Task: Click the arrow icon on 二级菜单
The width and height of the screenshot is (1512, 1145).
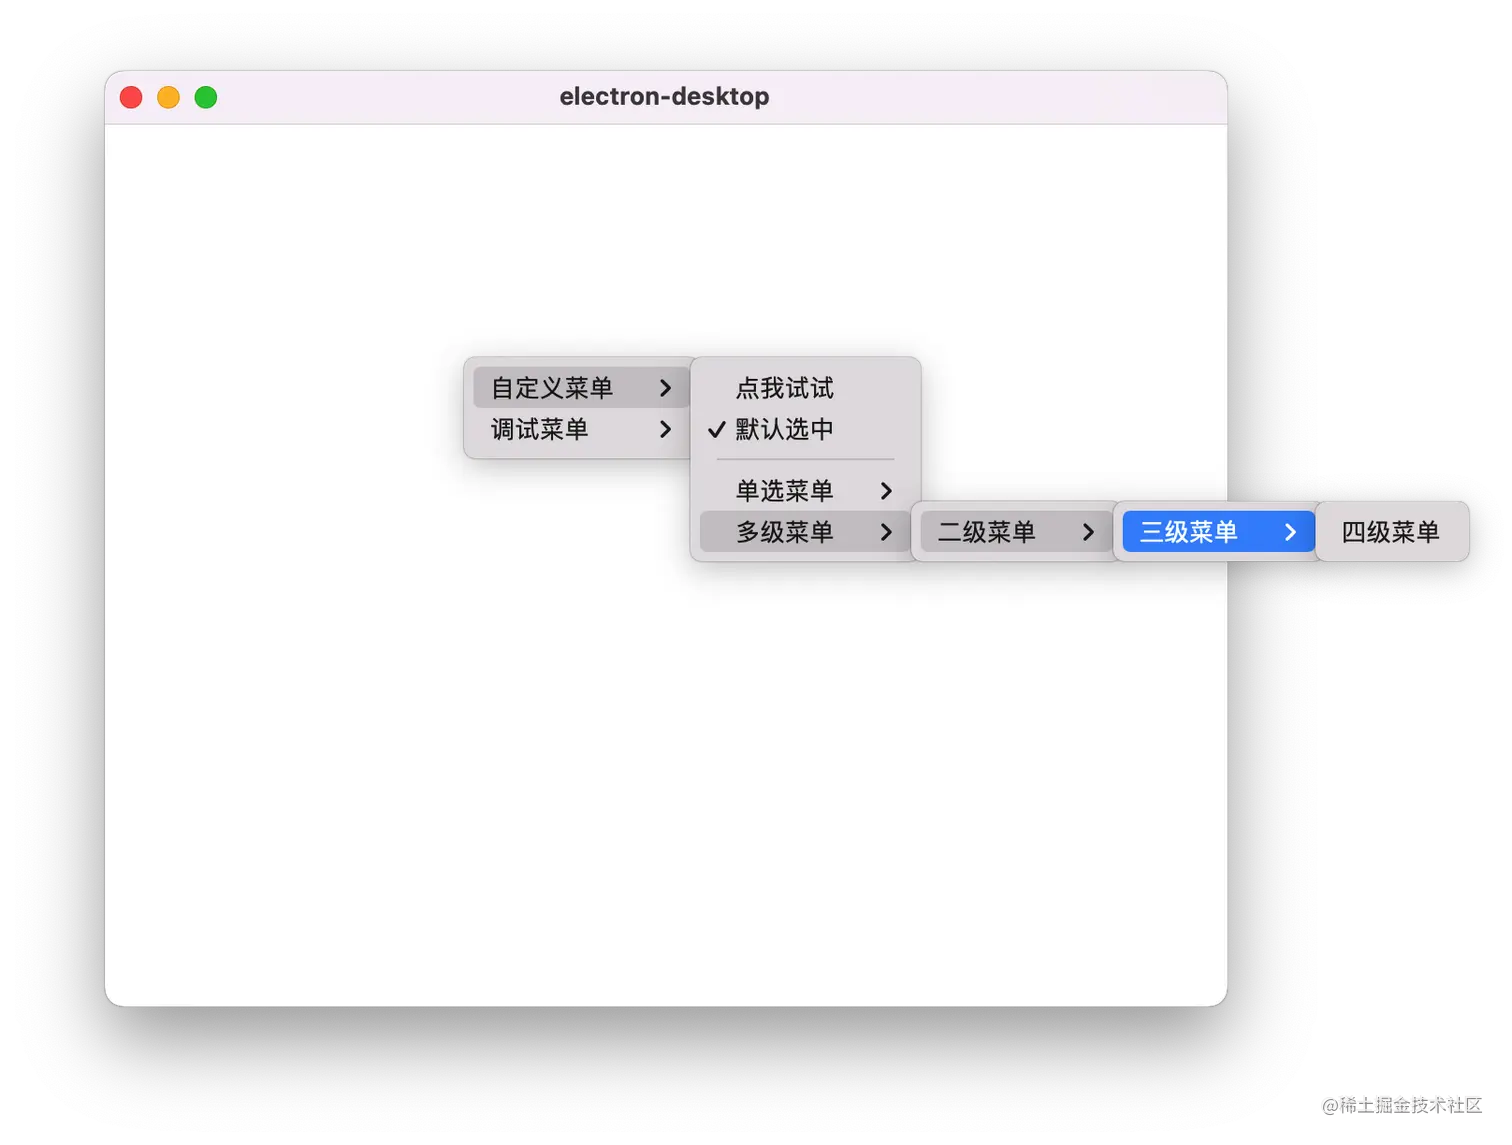Action: (1088, 532)
